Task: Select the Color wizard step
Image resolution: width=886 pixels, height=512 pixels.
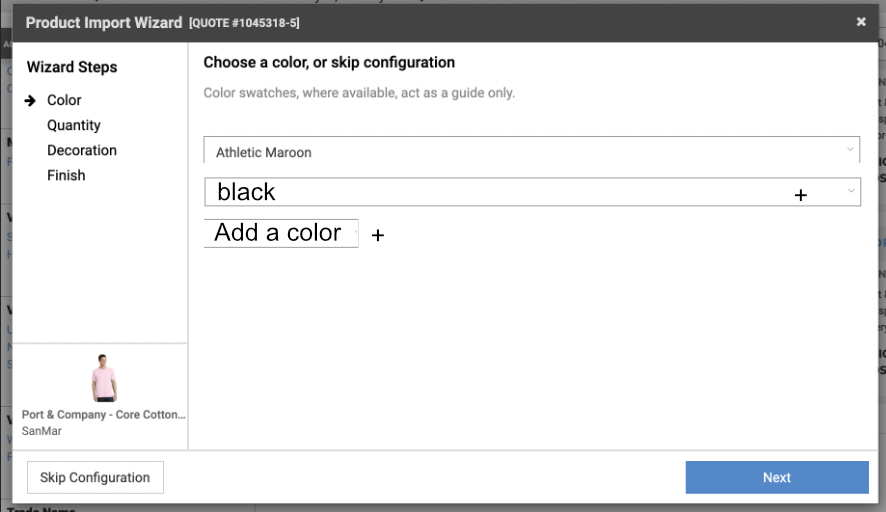Action: [64, 100]
